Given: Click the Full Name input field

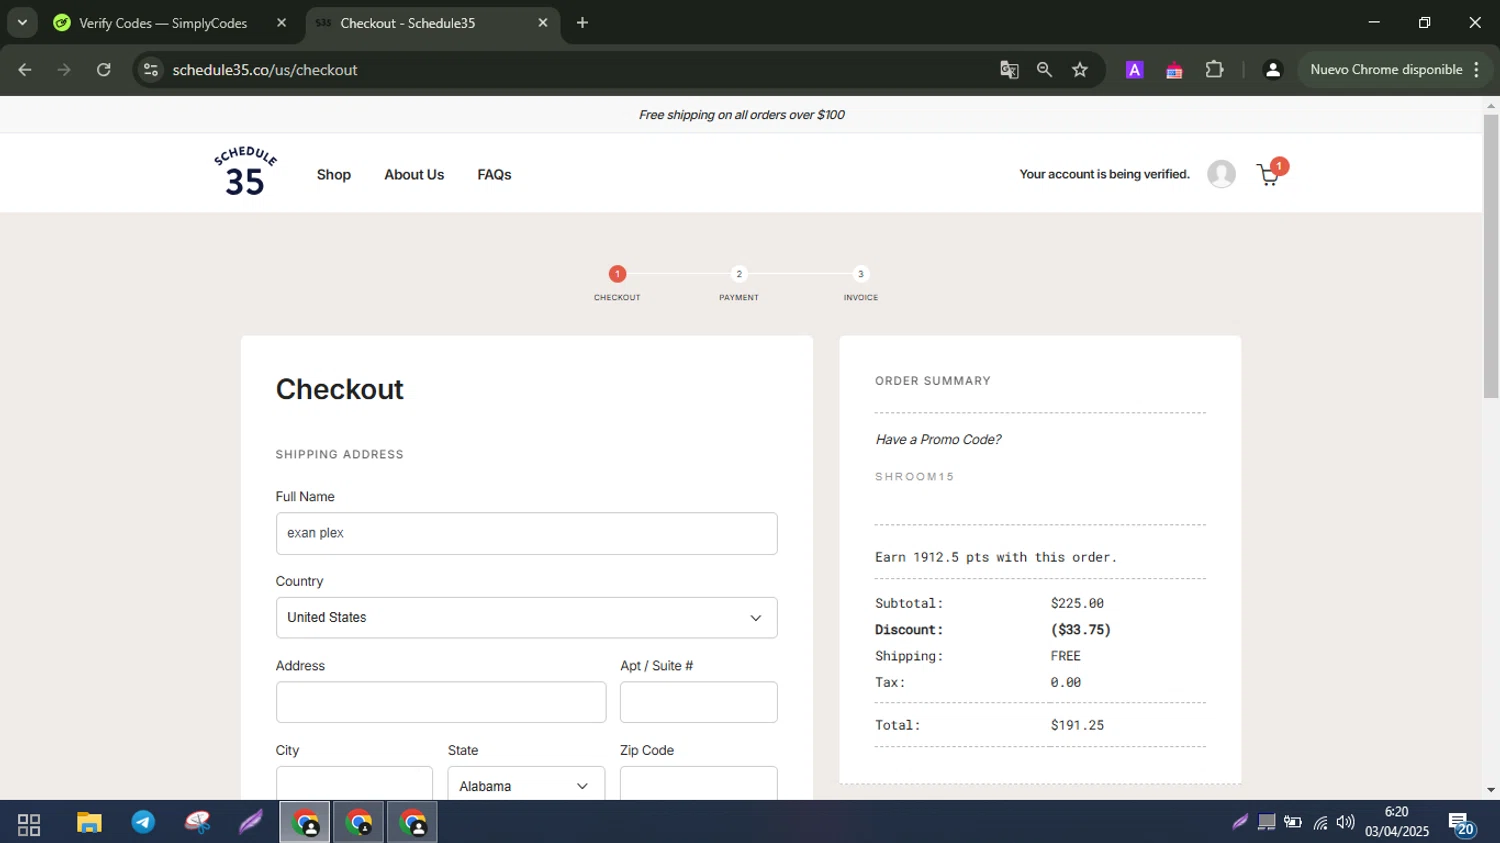Looking at the screenshot, I should pyautogui.click(x=526, y=534).
